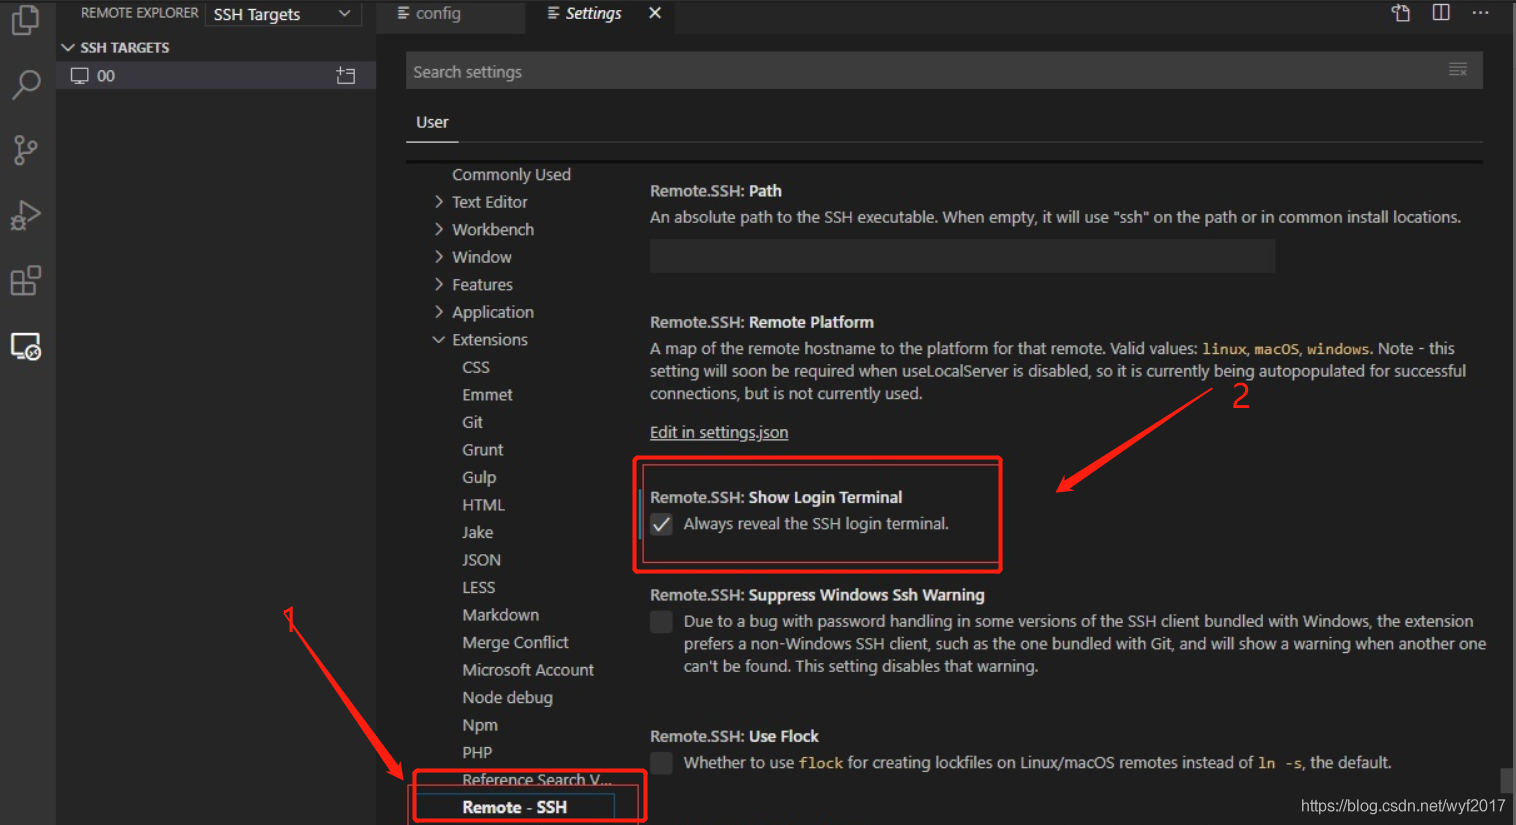Screen dimensions: 1516x825
Task: Expand the Application settings group
Action: point(439,312)
